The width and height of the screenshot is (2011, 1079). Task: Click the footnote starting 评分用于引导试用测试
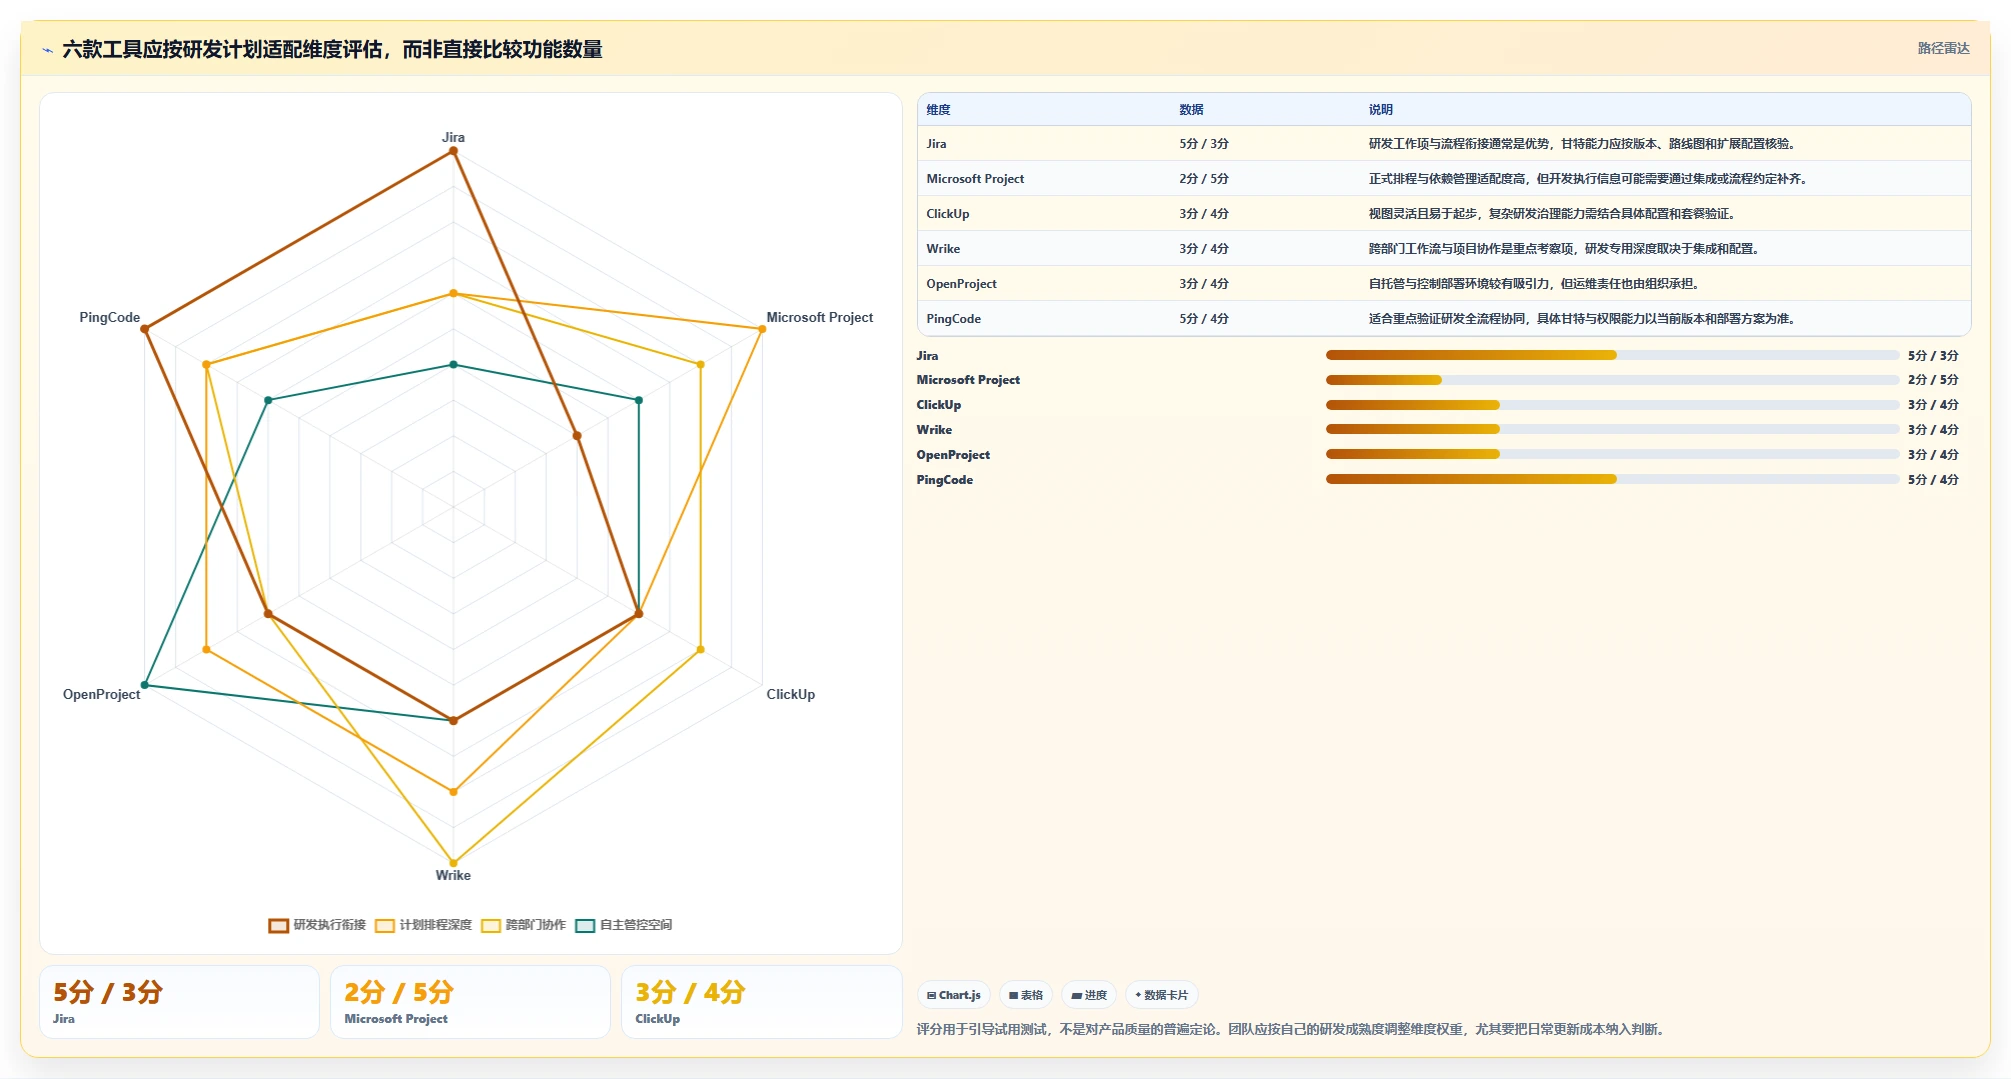click(x=1292, y=1029)
